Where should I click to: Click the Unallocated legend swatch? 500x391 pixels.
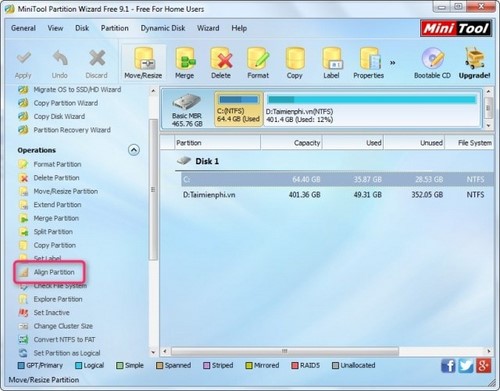point(335,365)
